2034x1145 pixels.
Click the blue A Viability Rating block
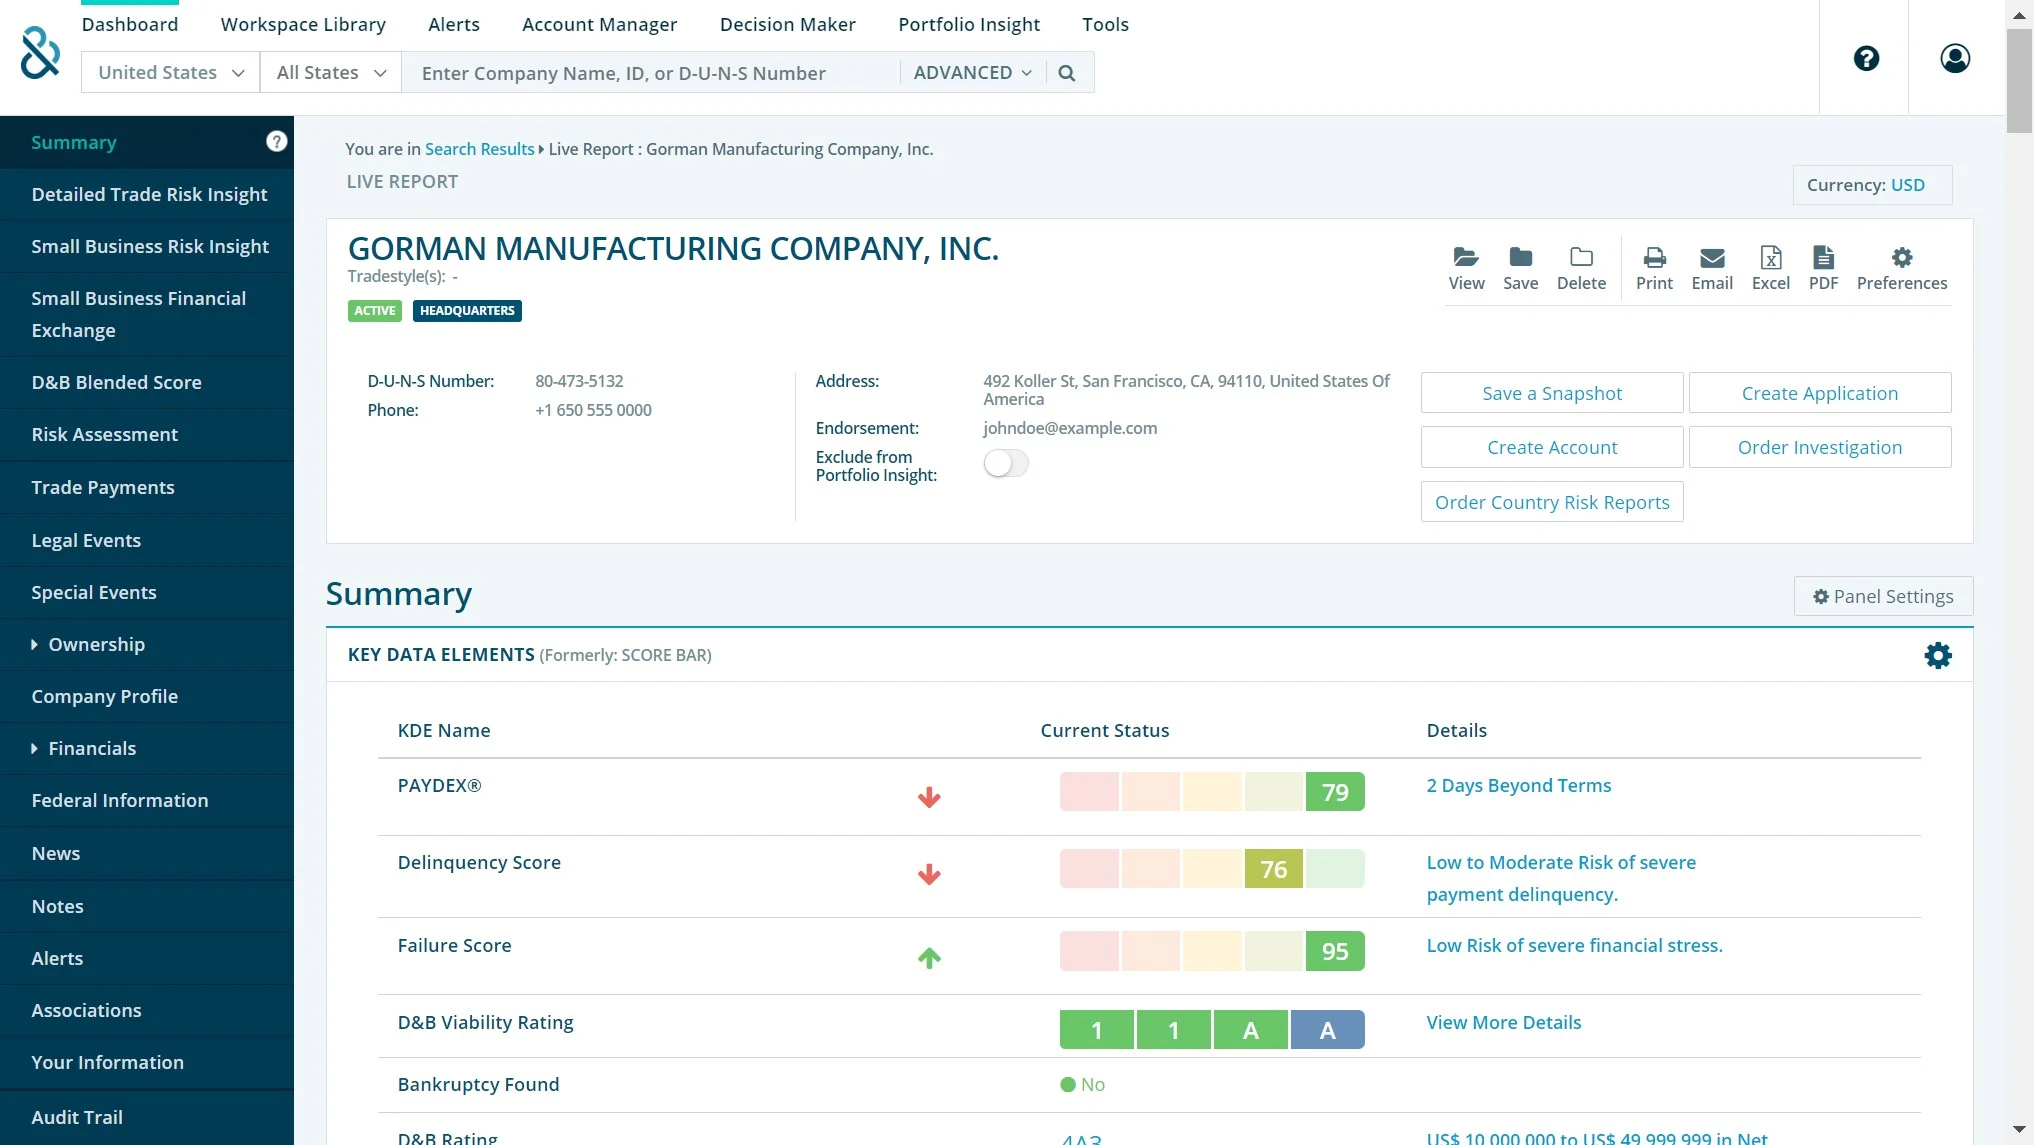pyautogui.click(x=1327, y=1030)
